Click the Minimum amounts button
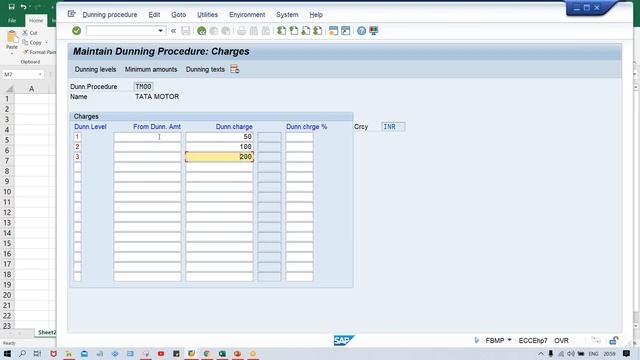This screenshot has width=640, height=360. (x=151, y=69)
